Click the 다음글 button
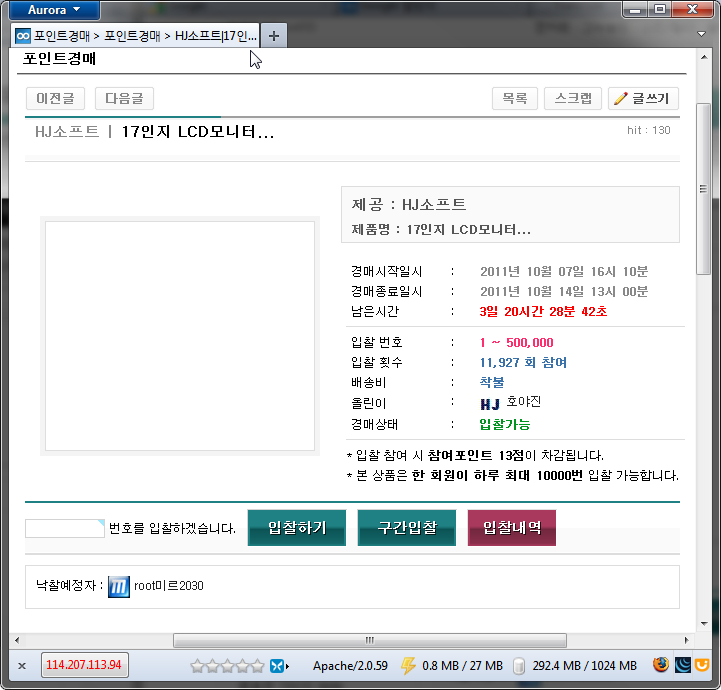The height and width of the screenshot is (690, 721). pos(124,98)
